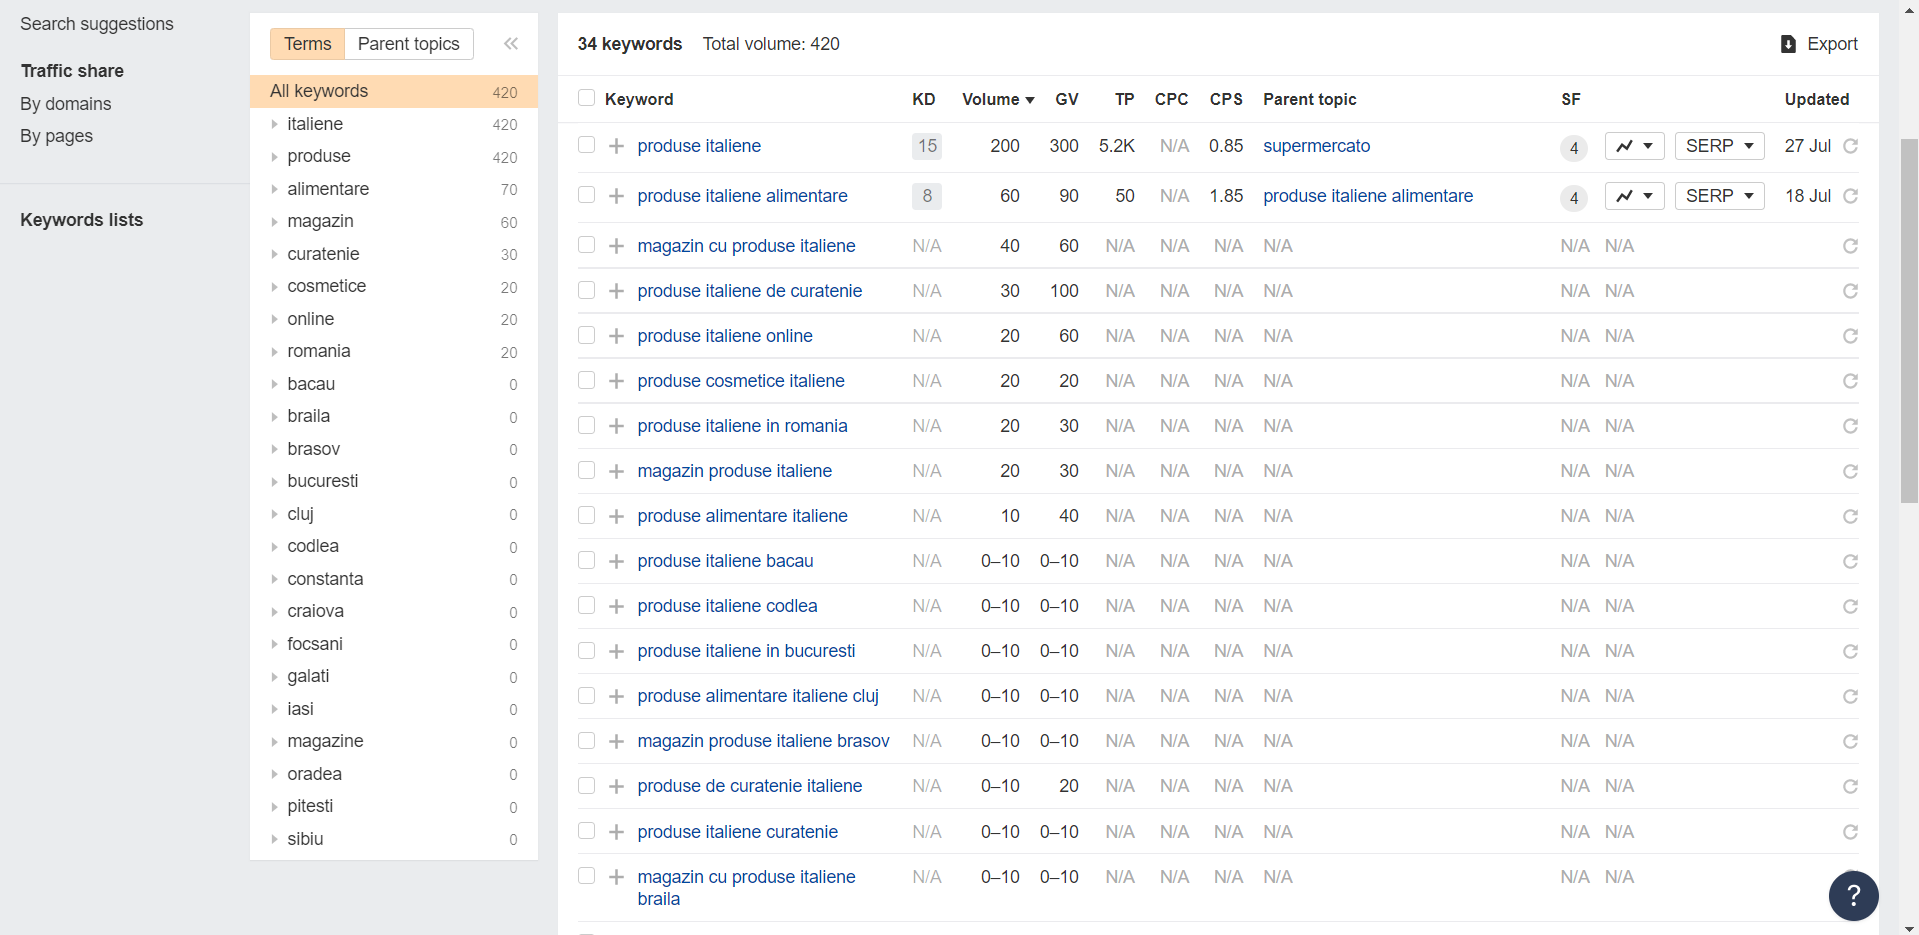Screen dimensions: 1919x935
Task: Export the keywords list
Action: (1819, 44)
